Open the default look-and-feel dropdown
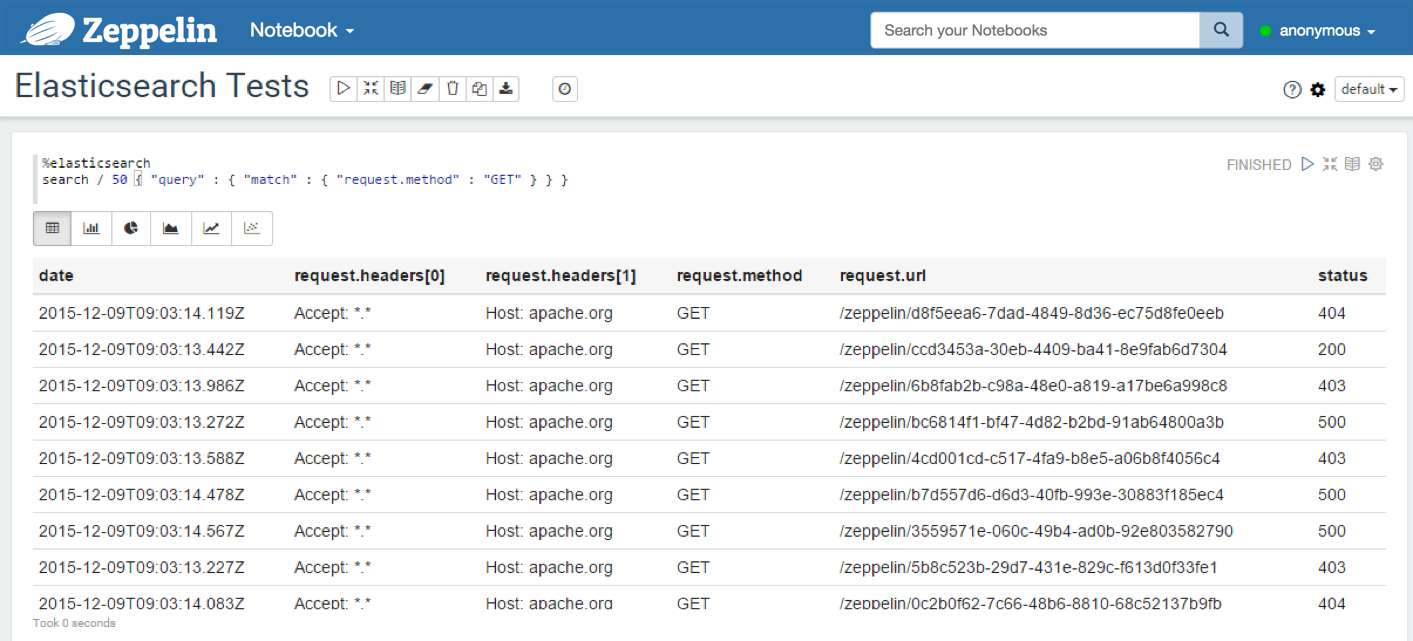 point(1369,90)
